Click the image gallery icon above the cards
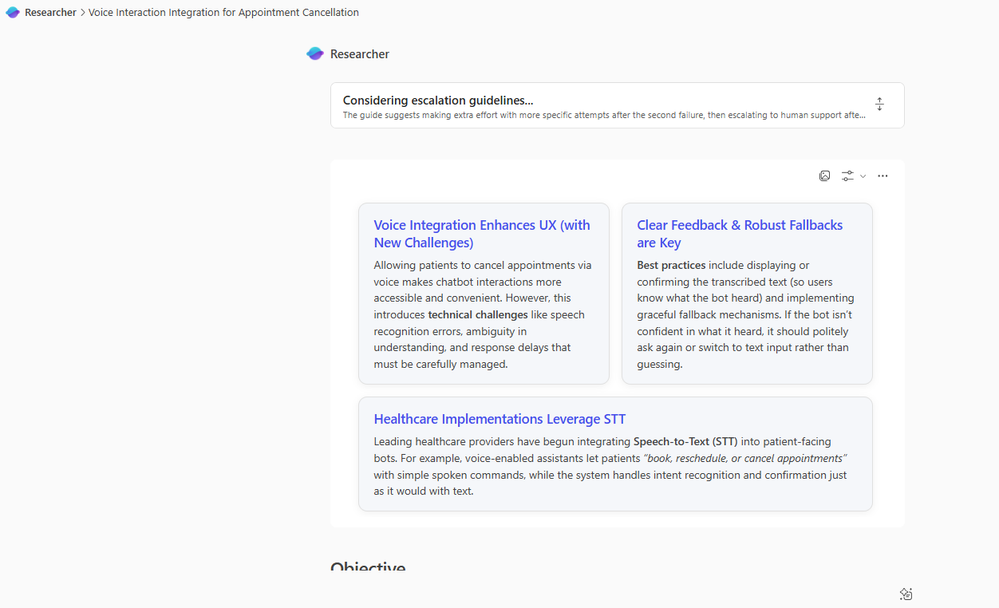Image resolution: width=999 pixels, height=608 pixels. [825, 176]
